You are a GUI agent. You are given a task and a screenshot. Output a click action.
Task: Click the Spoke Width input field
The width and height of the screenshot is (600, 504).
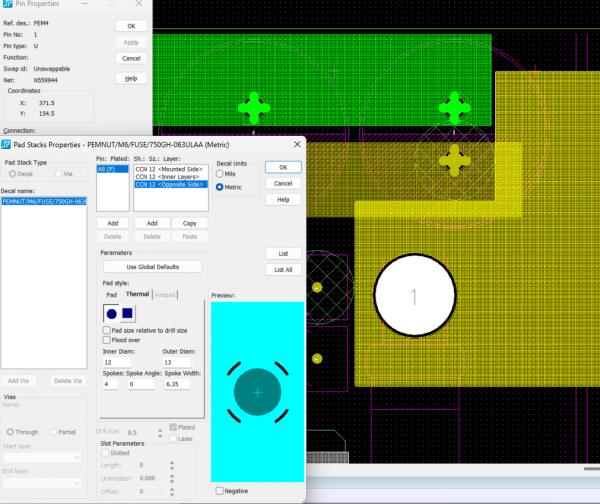[x=178, y=383]
